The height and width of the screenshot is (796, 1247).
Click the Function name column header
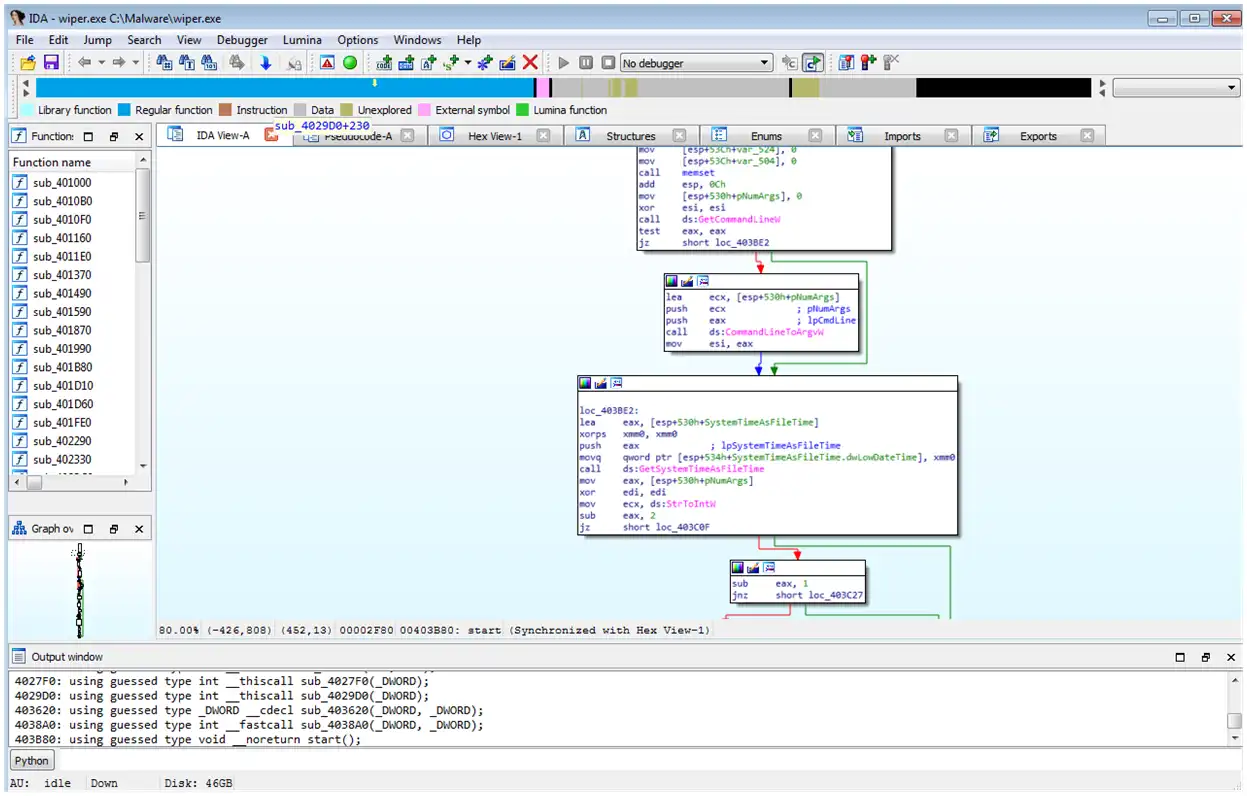72,162
